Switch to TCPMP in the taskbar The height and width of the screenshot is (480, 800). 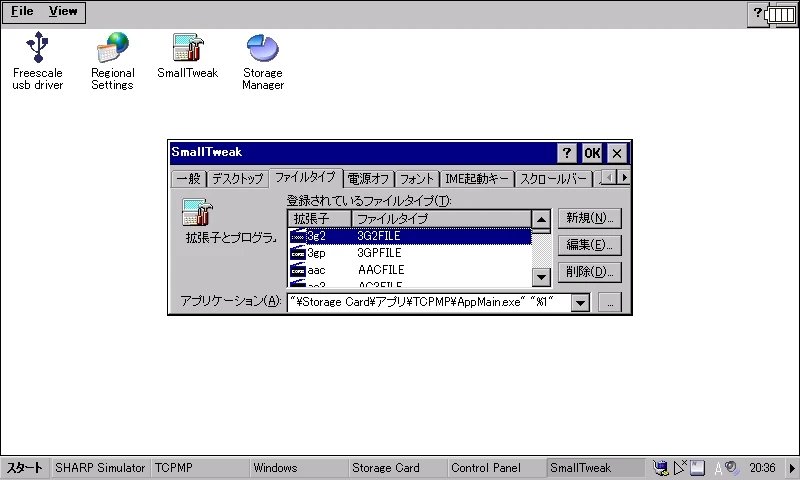(199, 468)
